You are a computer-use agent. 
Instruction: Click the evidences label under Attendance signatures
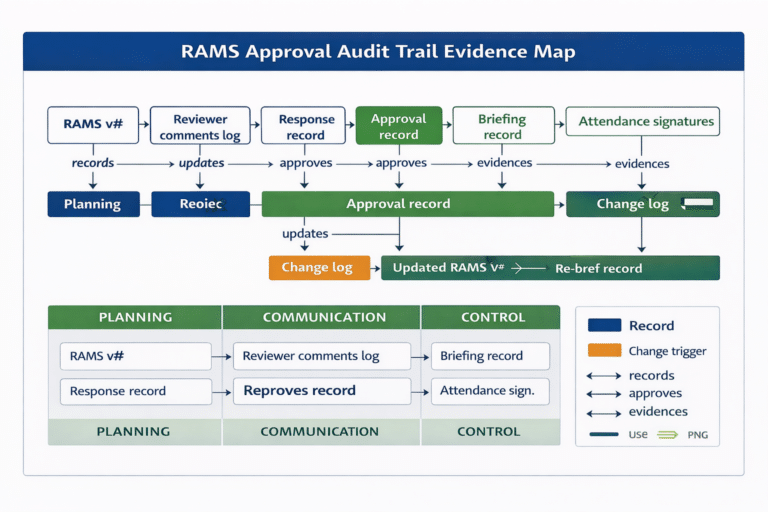tap(642, 164)
